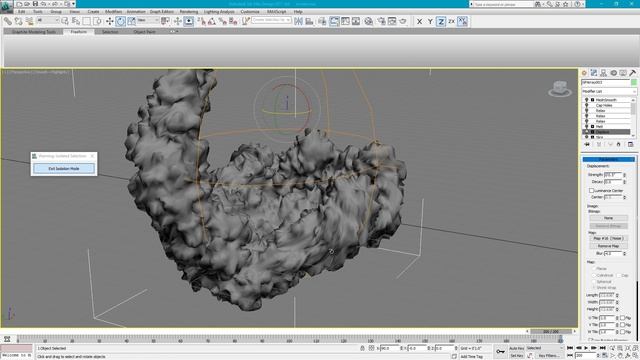Image resolution: width=640 pixels, height=360 pixels.
Task: Click the Orbit viewport navigation icon
Action: tap(628, 356)
